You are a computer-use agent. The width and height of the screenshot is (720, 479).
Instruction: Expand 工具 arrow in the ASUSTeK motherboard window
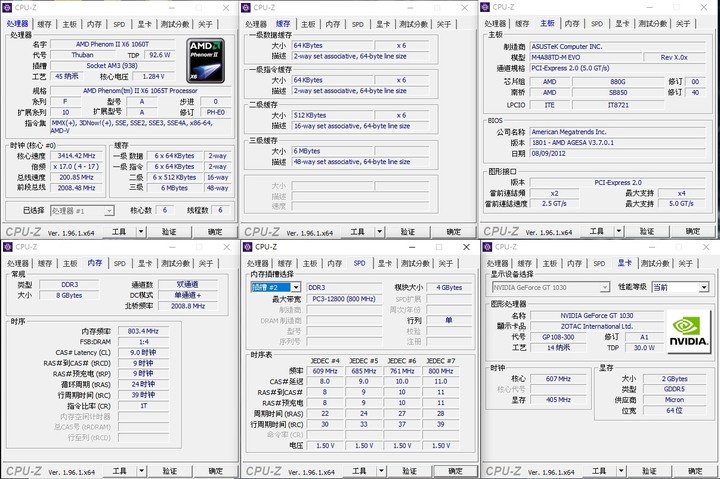[619, 231]
